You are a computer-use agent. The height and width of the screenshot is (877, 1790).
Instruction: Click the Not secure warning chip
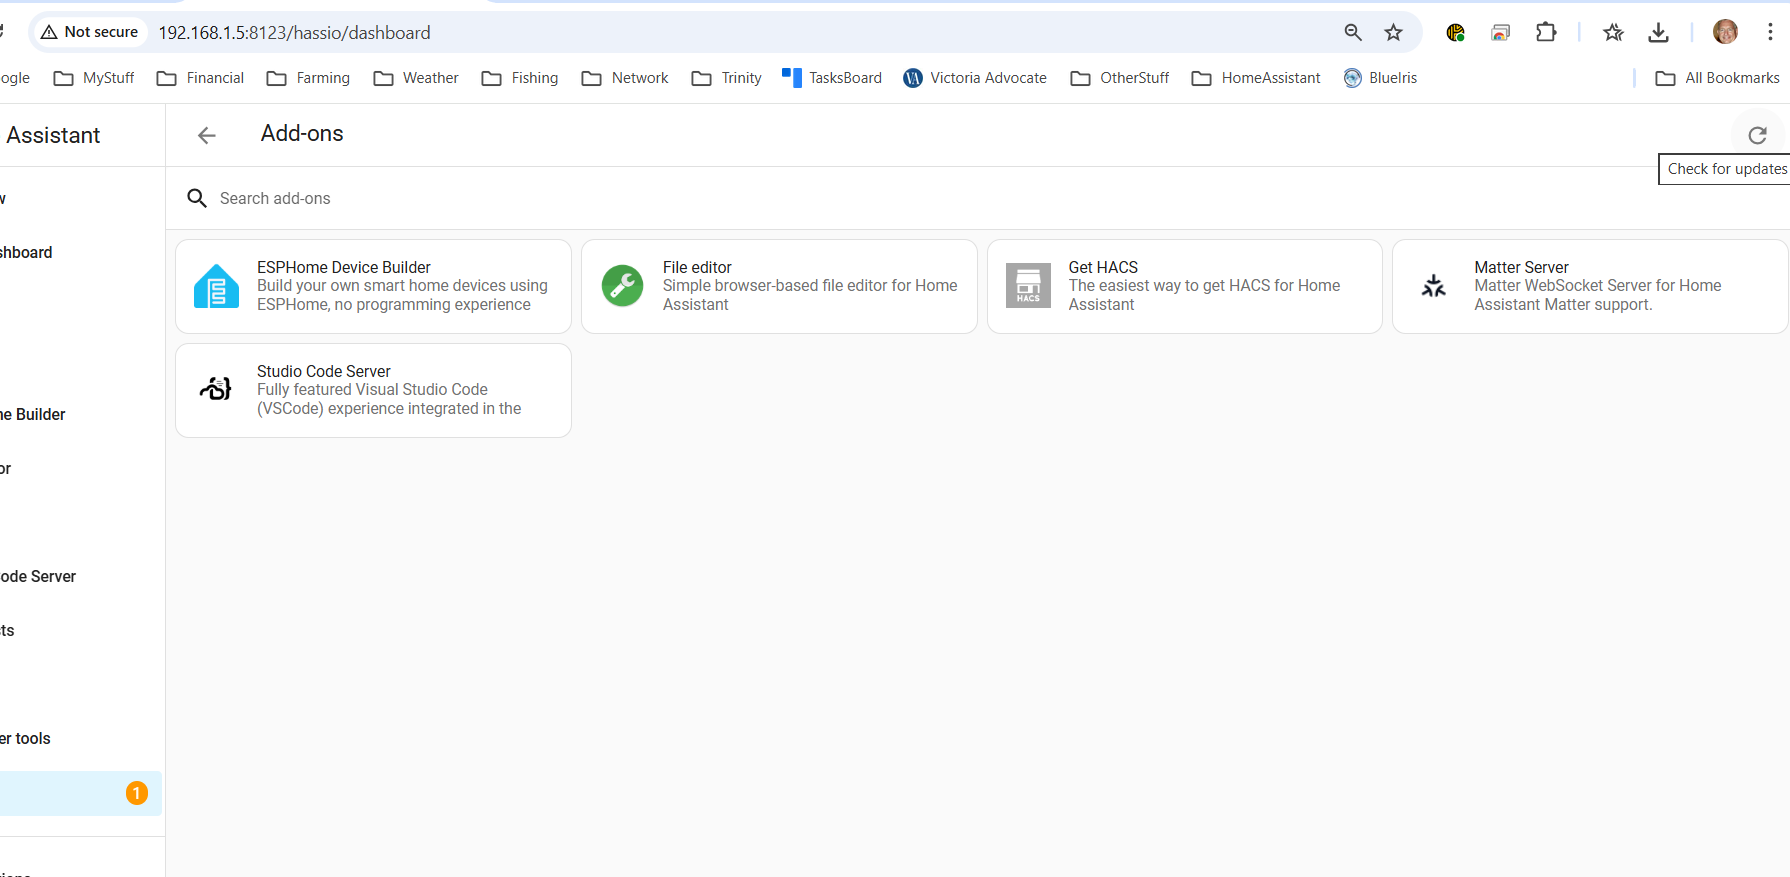point(89,32)
